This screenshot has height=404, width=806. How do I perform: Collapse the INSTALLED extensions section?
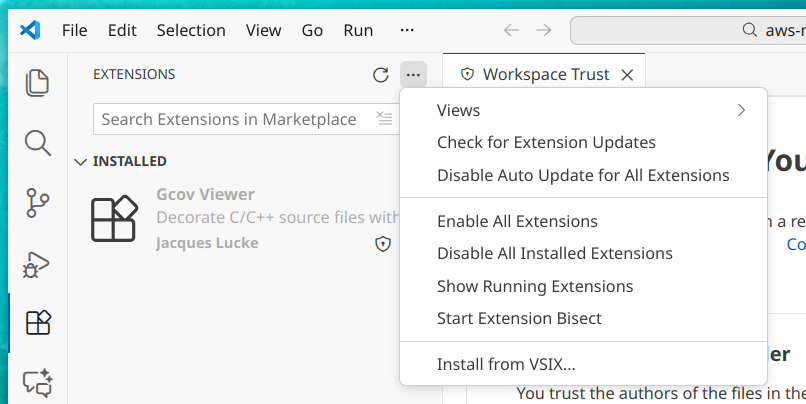tap(81, 161)
